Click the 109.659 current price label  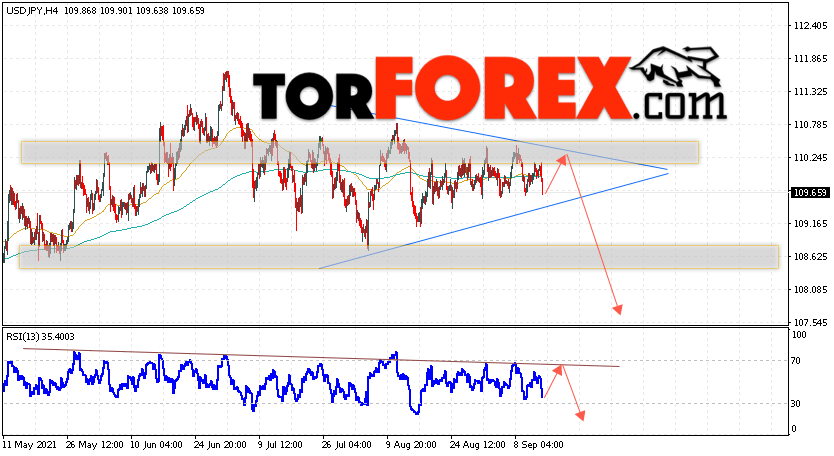point(810,193)
